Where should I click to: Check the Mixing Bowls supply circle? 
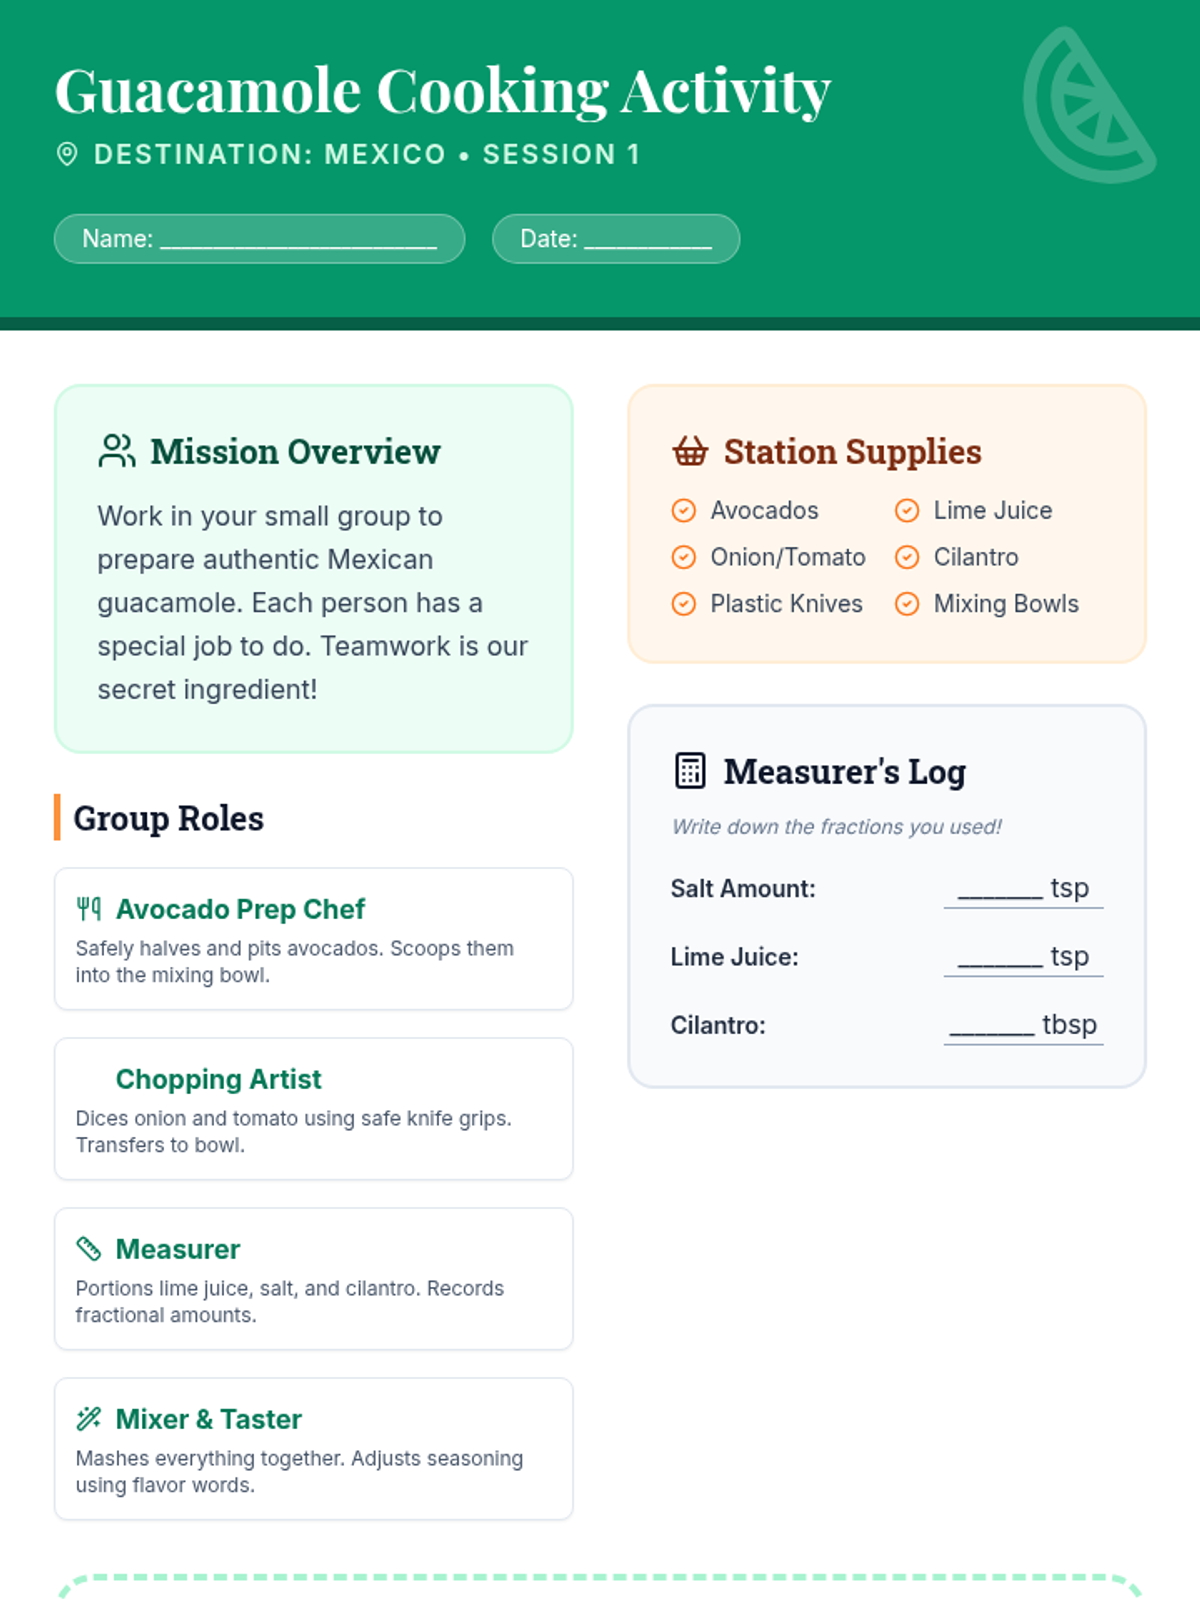907,604
